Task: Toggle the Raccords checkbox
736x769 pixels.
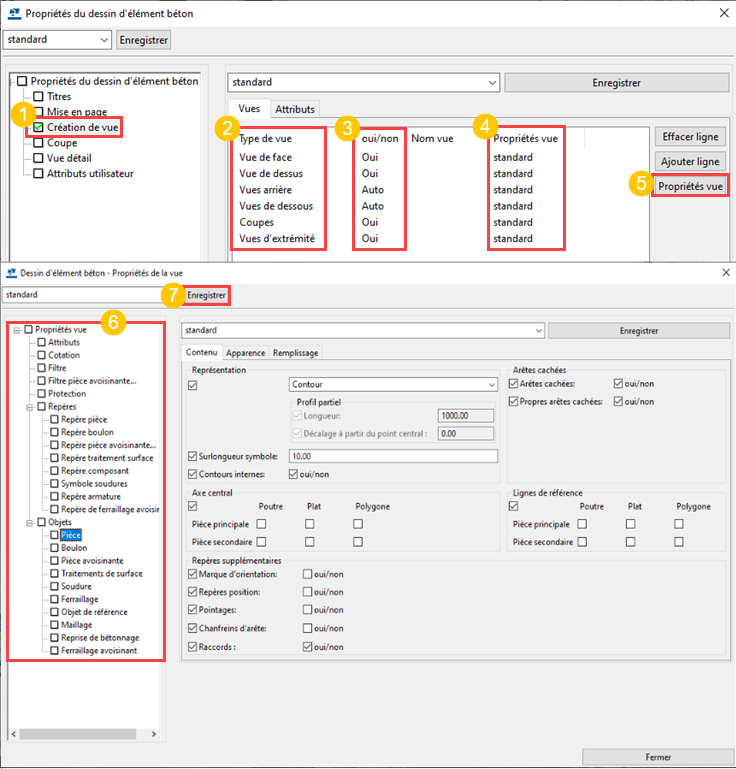Action: coord(192,646)
